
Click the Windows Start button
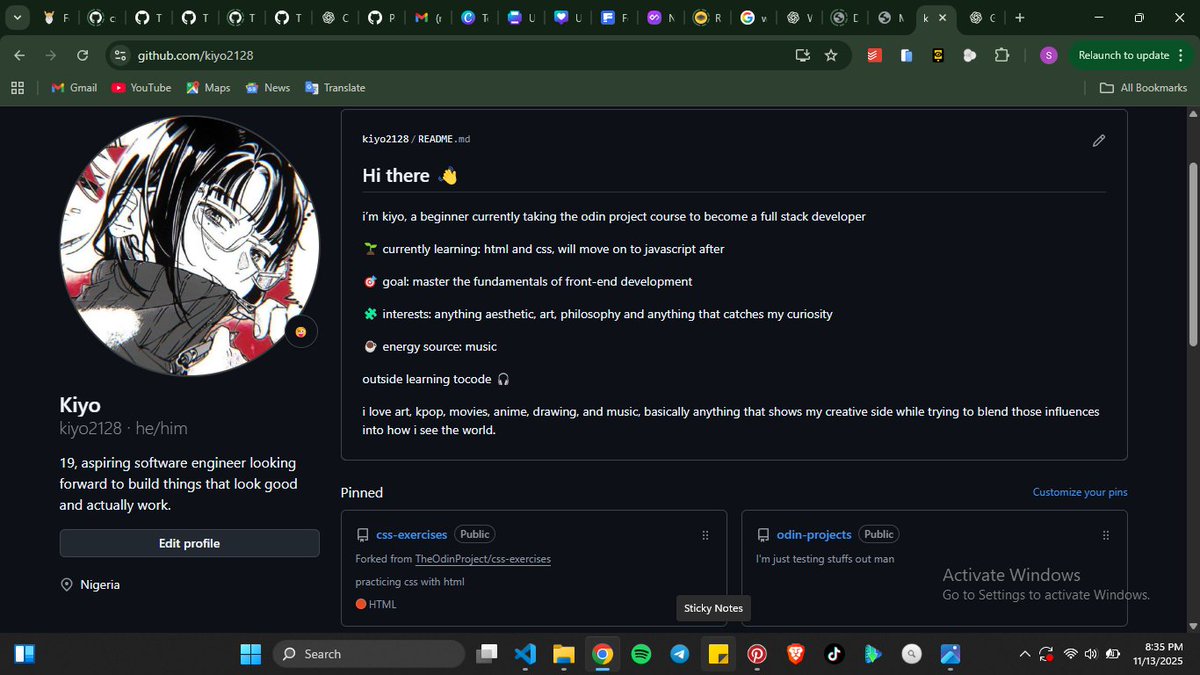pos(250,654)
